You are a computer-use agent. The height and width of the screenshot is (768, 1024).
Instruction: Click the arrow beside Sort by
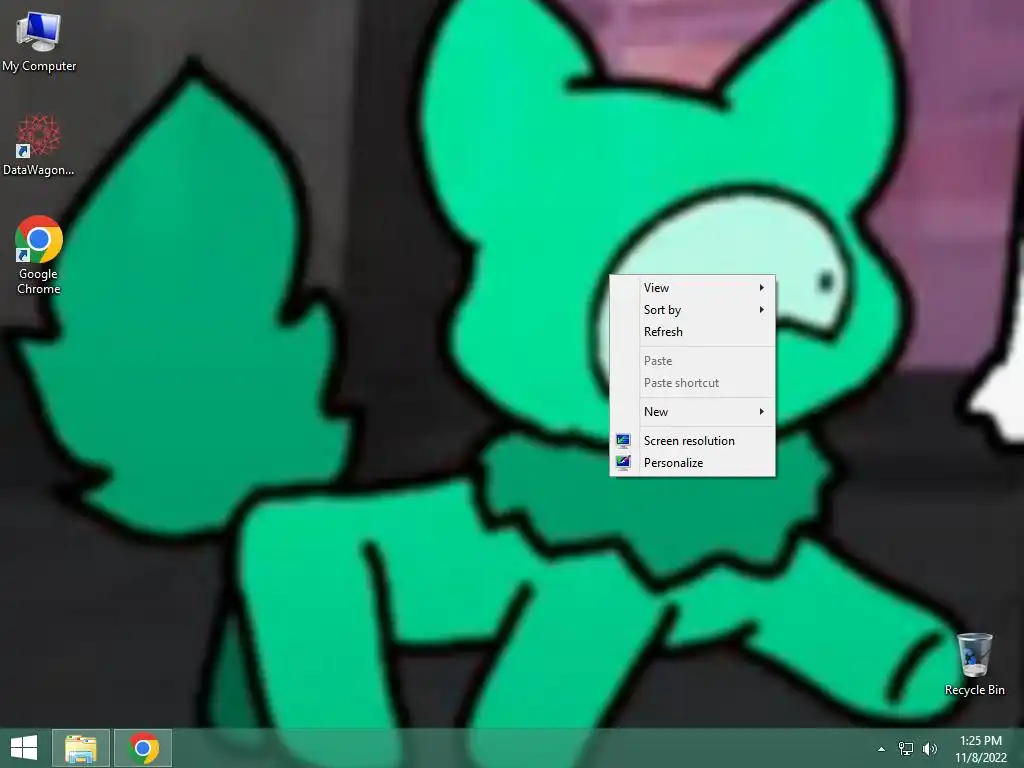761,310
